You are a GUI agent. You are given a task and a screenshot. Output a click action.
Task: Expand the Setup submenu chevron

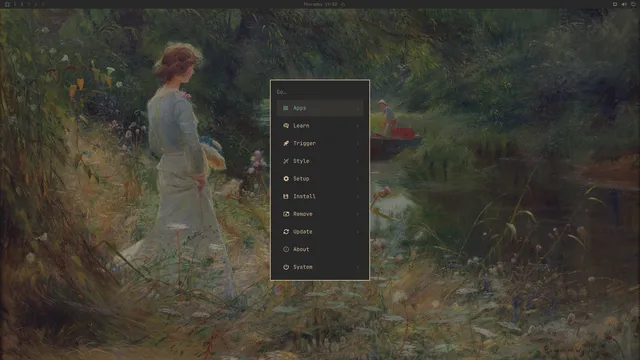358,179
